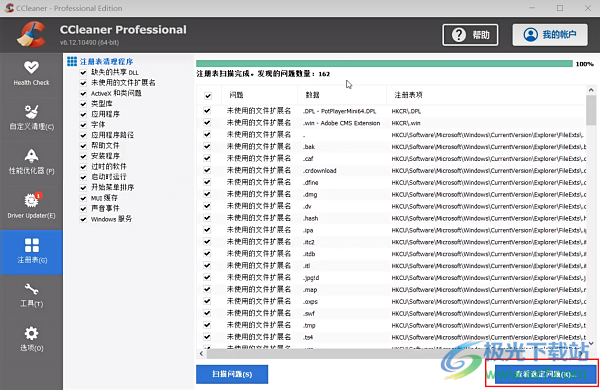
Task: Open the tools (工具) section
Action: (31, 295)
